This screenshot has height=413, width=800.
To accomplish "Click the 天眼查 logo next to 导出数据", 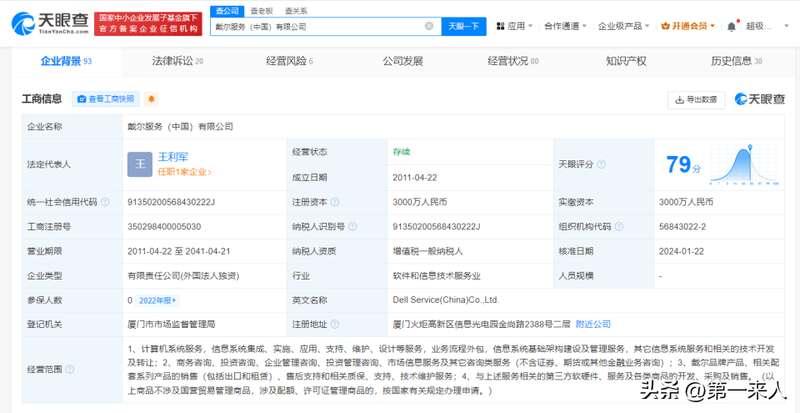I will (x=760, y=100).
